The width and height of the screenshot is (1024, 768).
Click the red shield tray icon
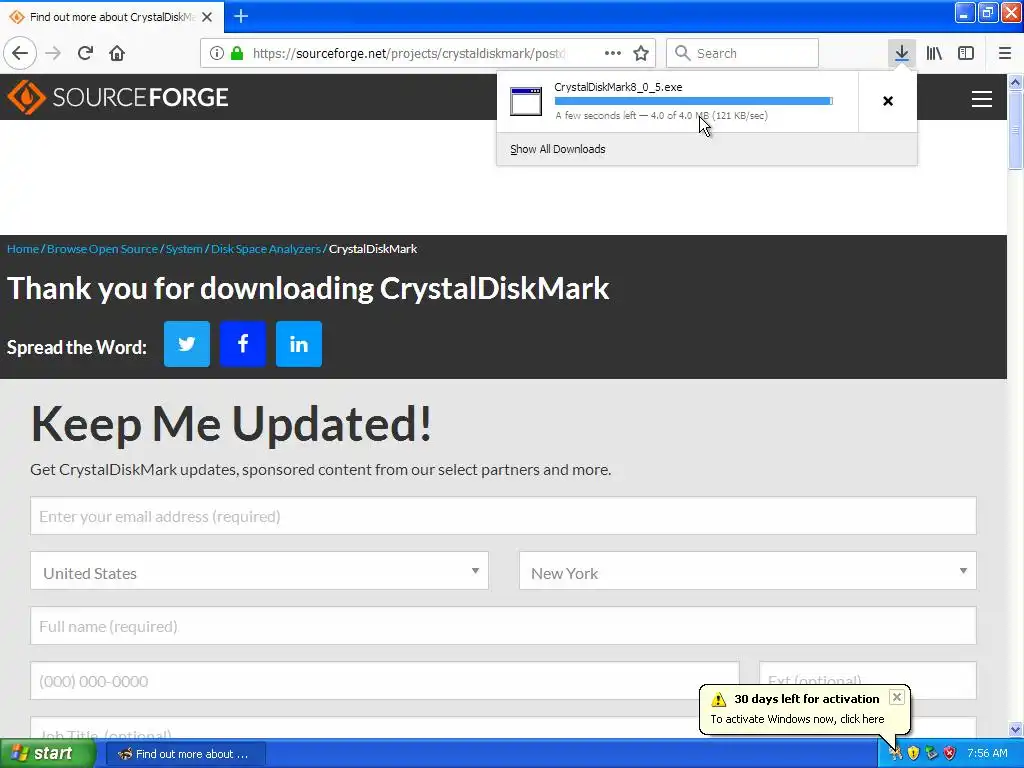coord(950,754)
